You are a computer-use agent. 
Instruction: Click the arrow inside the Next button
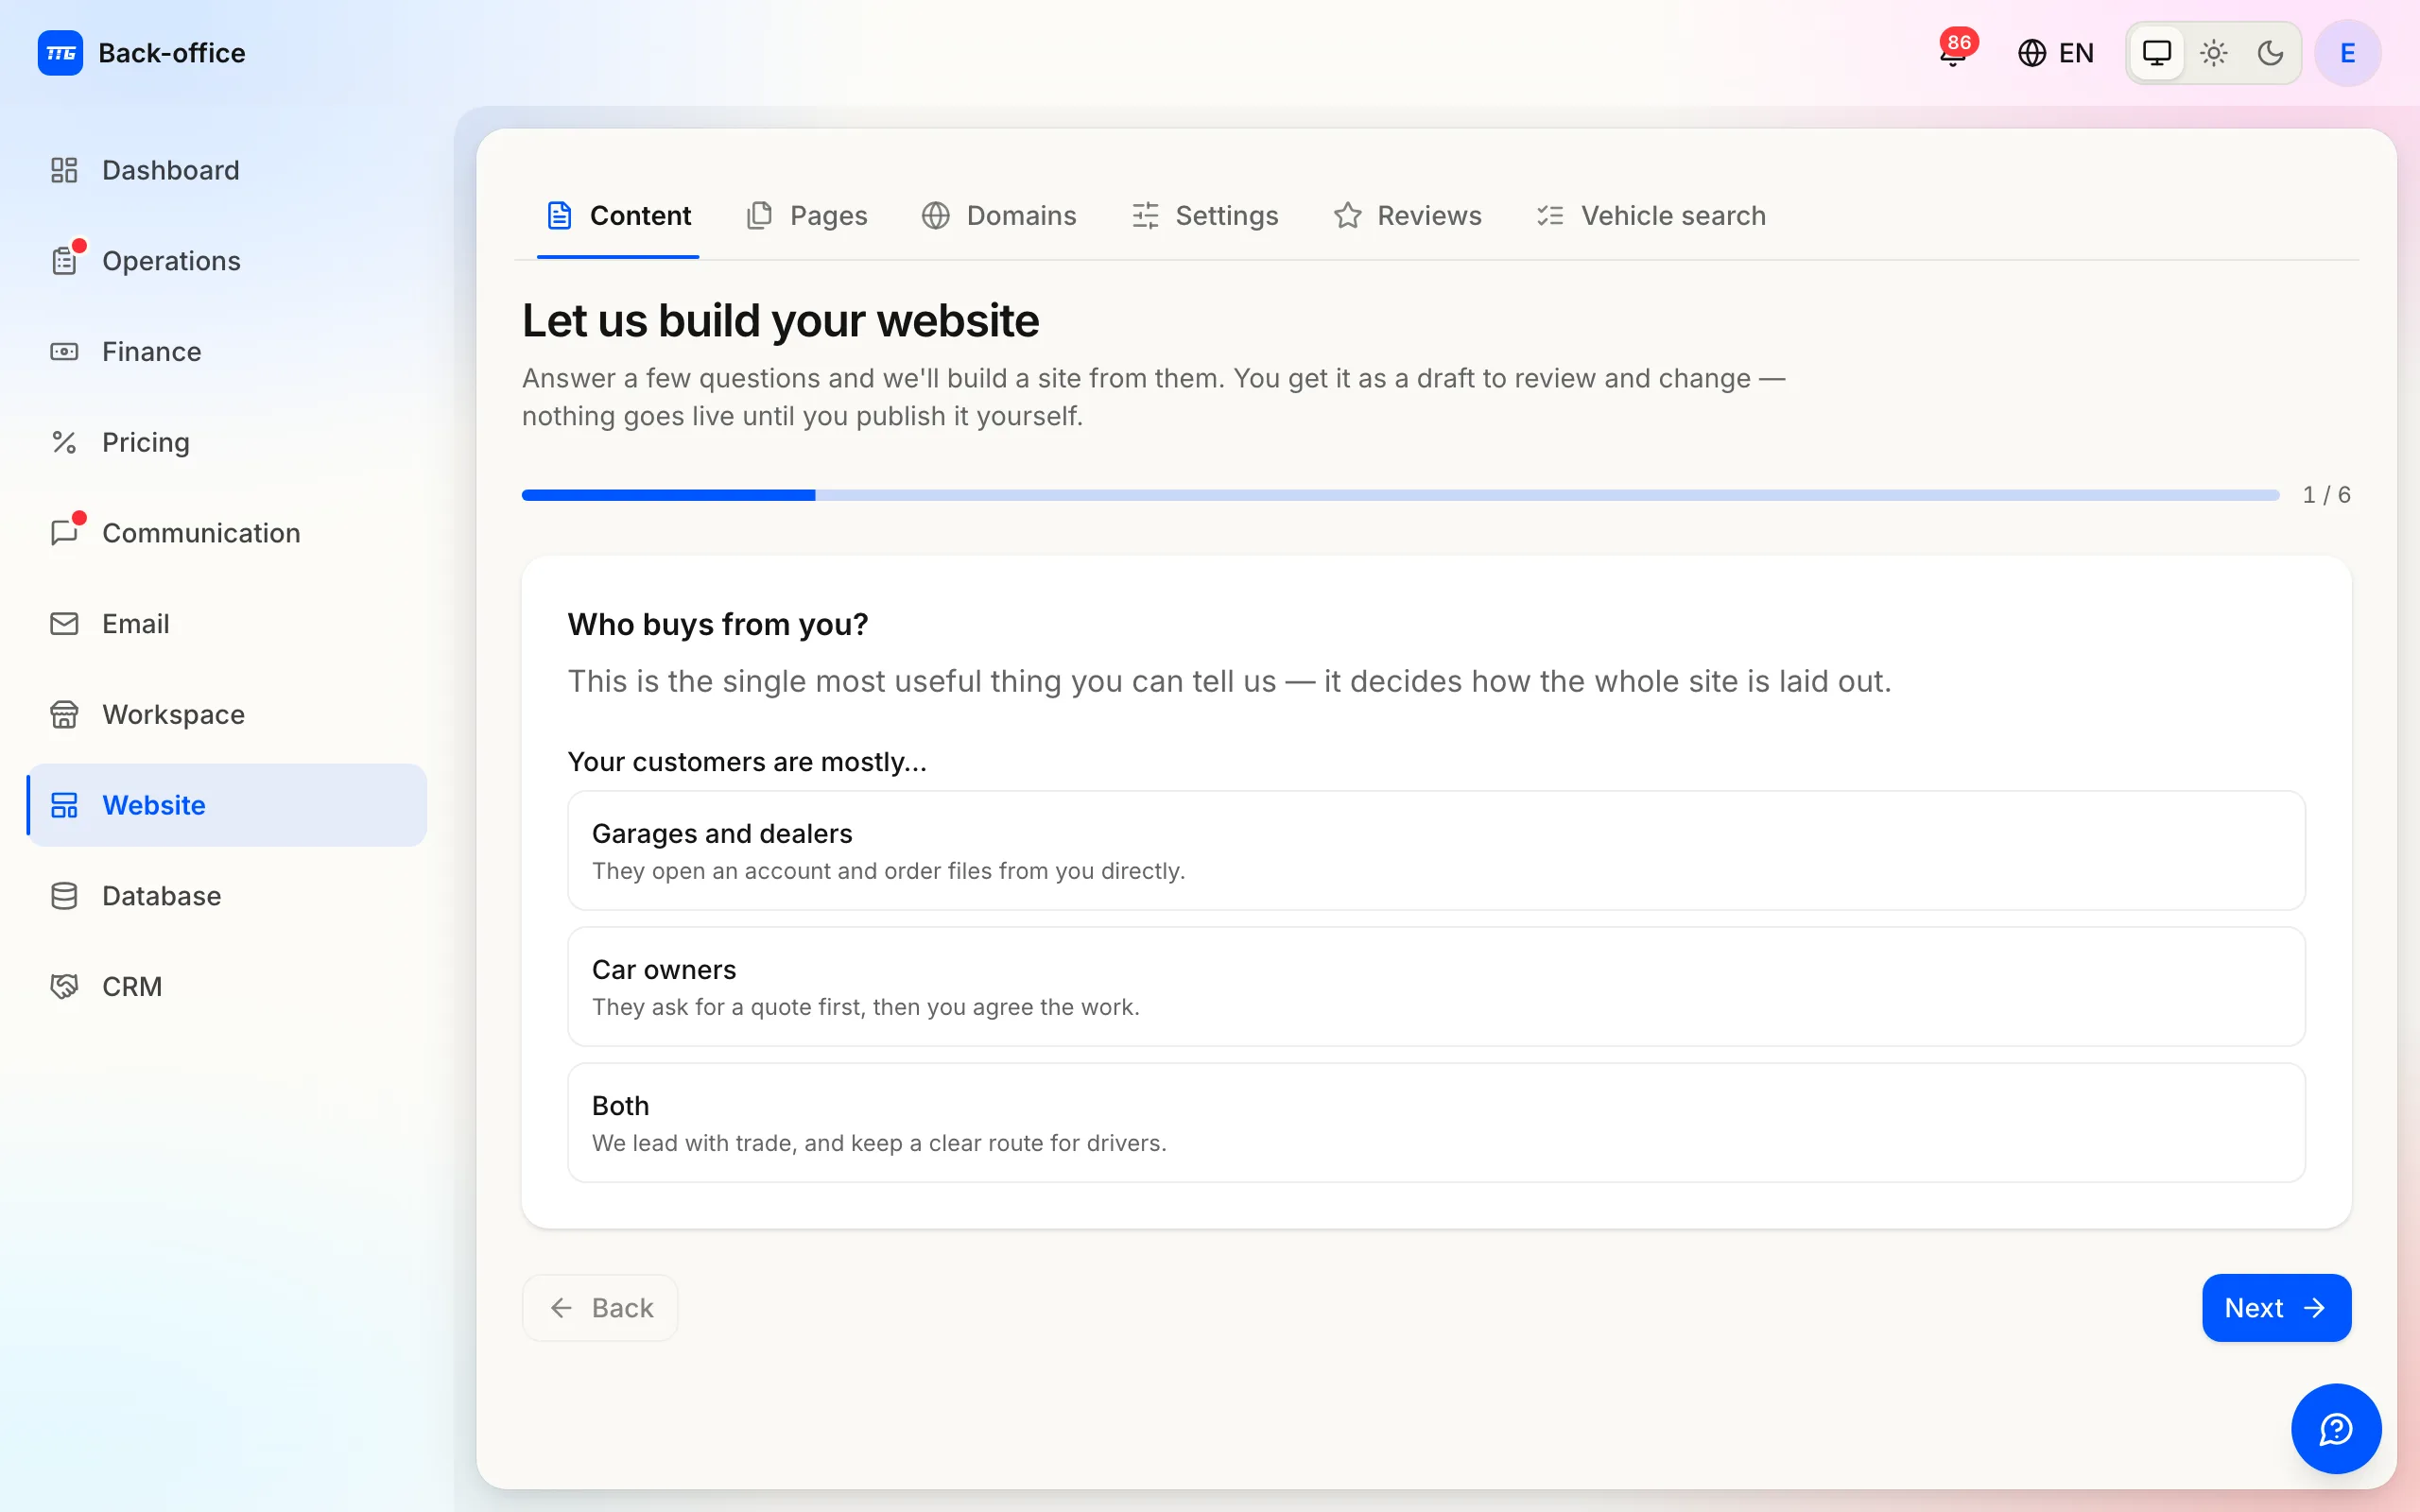click(x=2314, y=1308)
